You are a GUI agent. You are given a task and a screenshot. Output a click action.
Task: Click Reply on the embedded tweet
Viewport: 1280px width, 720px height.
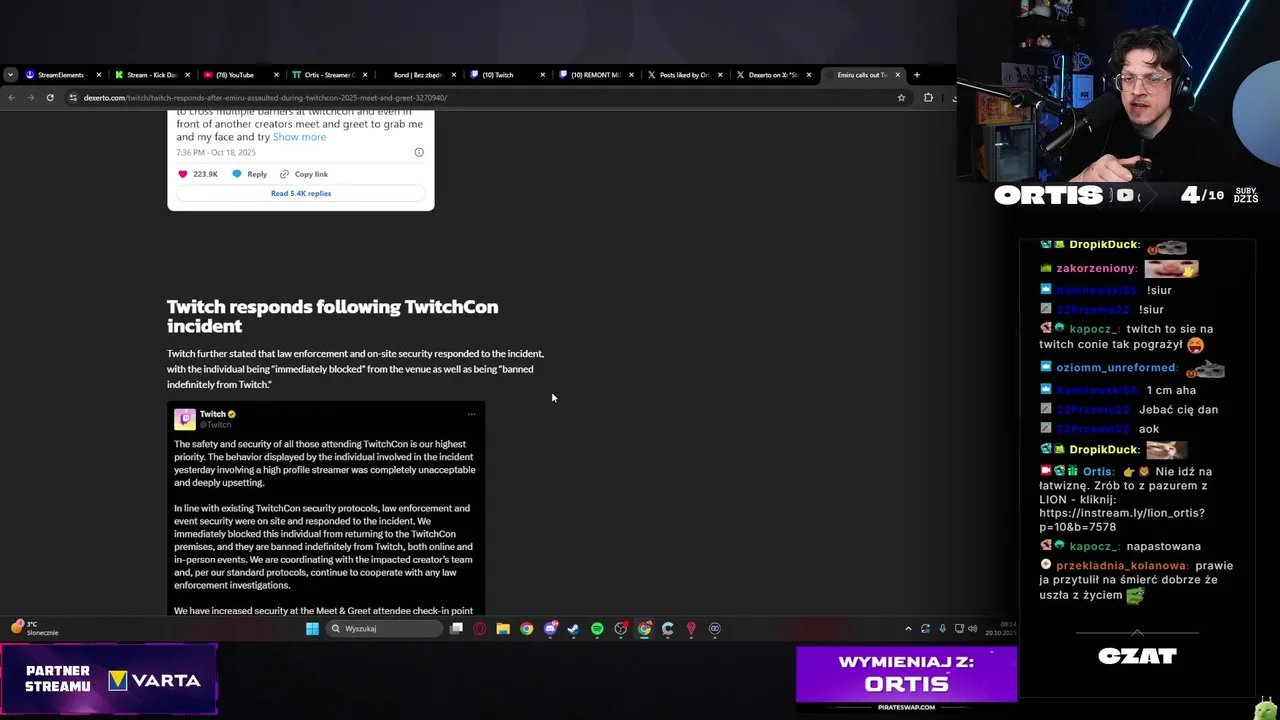click(250, 174)
